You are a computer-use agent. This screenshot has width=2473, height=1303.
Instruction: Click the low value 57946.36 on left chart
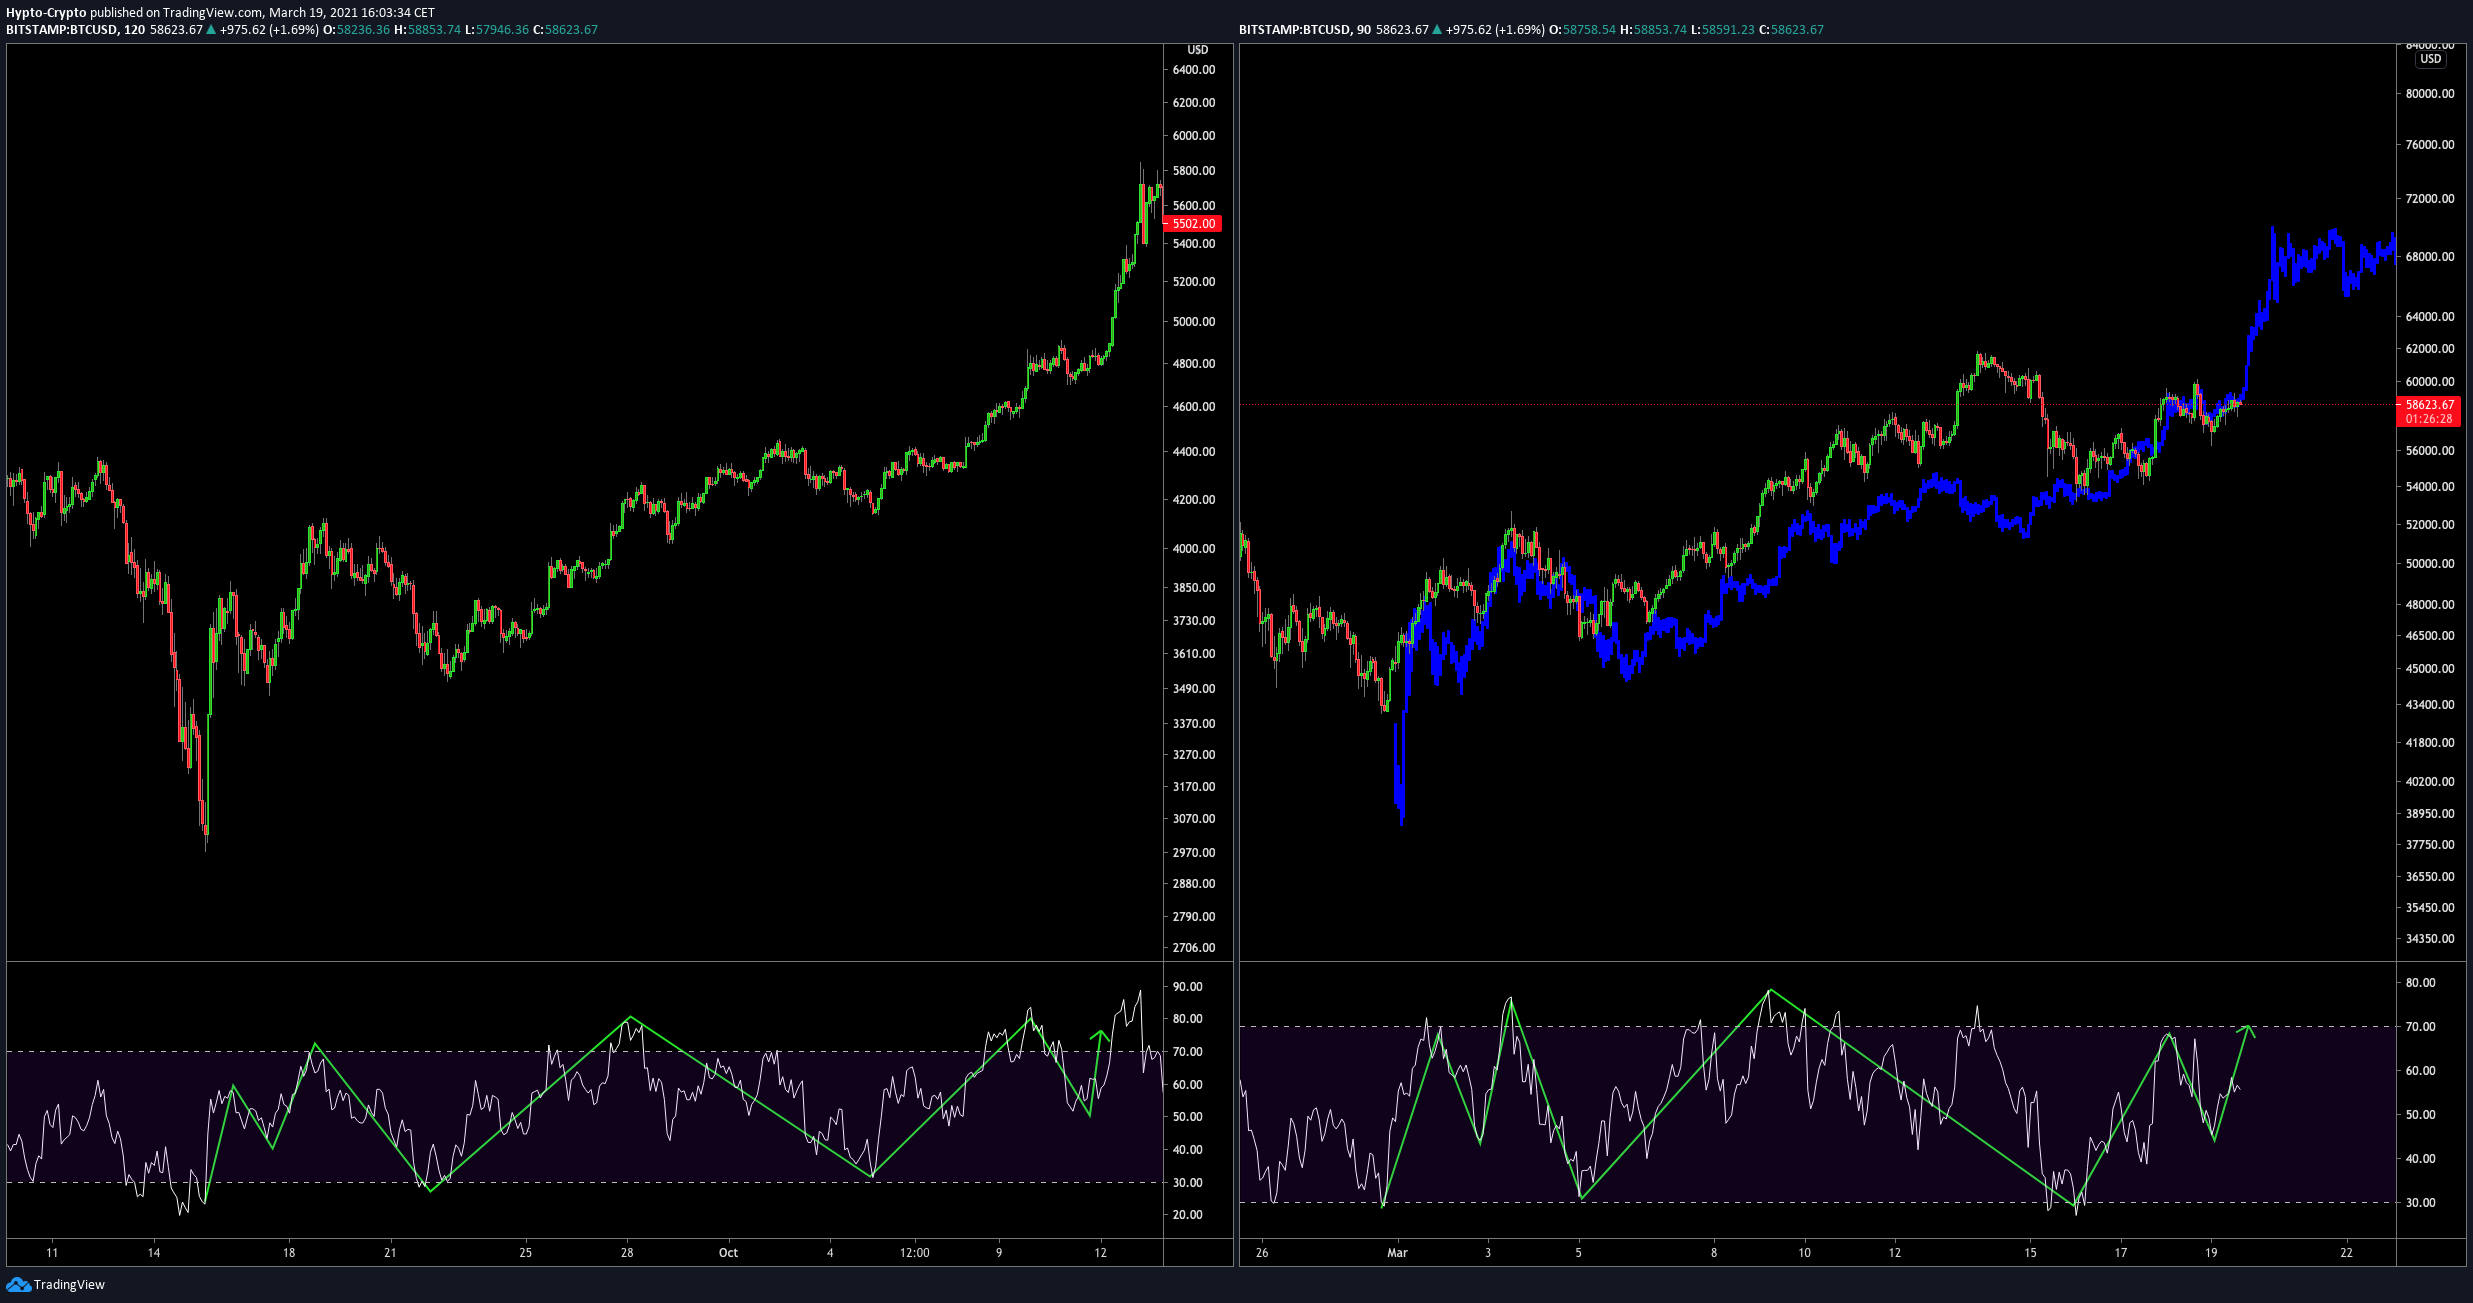502,30
